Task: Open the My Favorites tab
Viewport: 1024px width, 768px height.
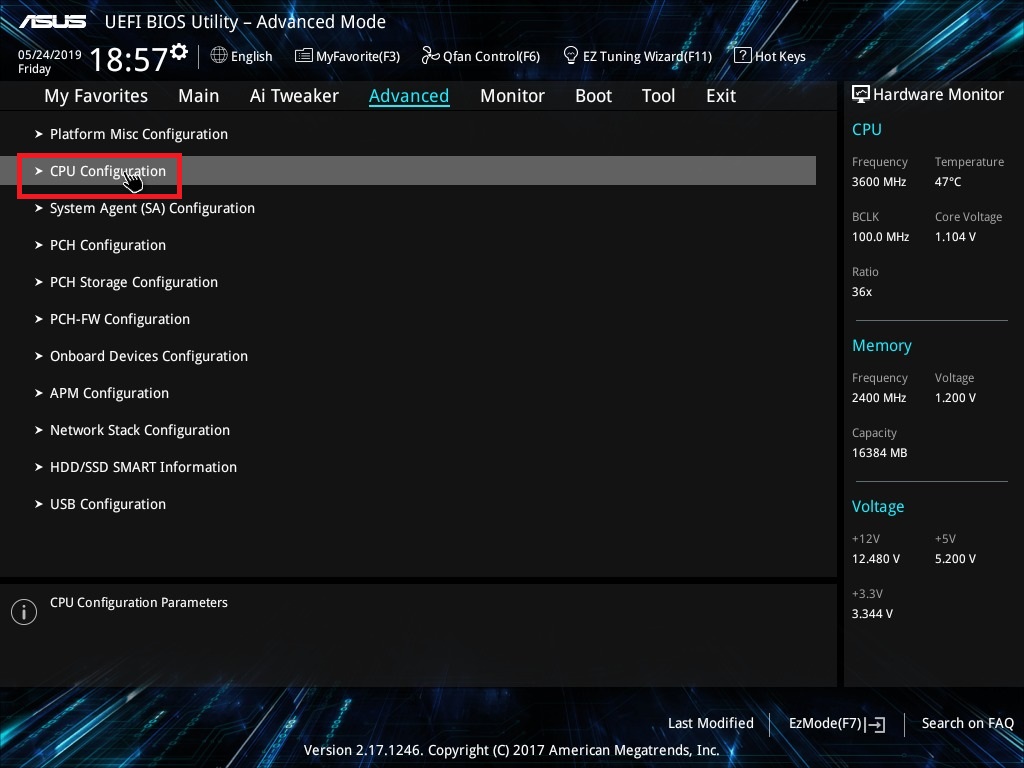Action: [x=96, y=96]
